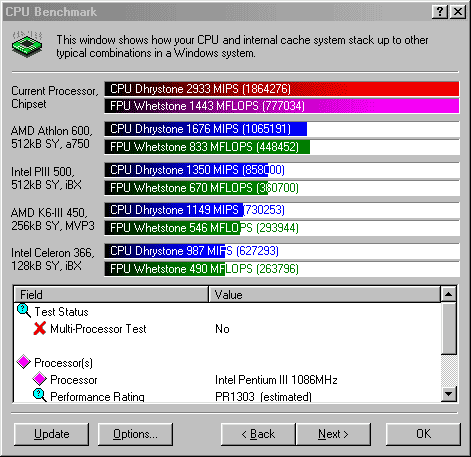Open the Options... dialog

tap(135, 434)
